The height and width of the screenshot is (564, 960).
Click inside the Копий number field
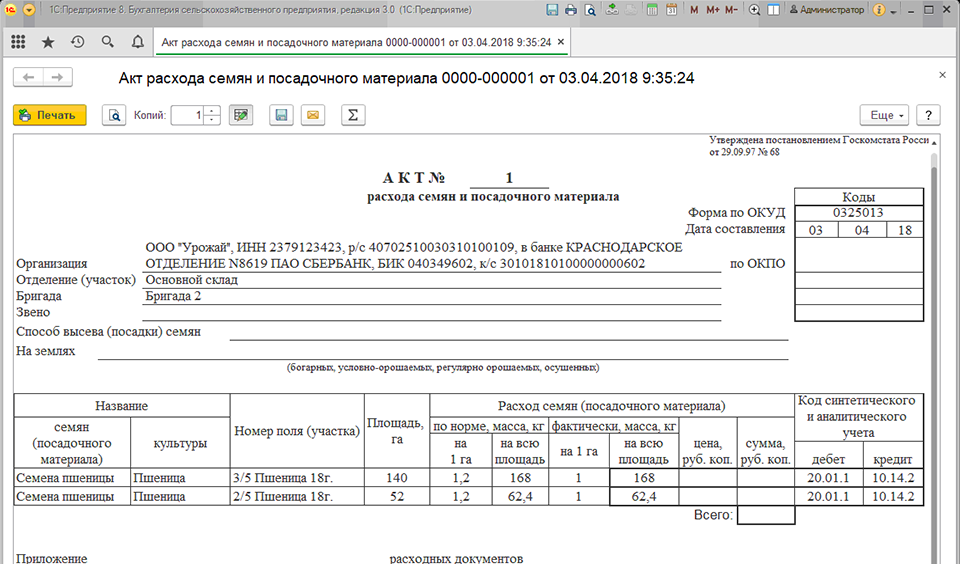pyautogui.click(x=187, y=115)
